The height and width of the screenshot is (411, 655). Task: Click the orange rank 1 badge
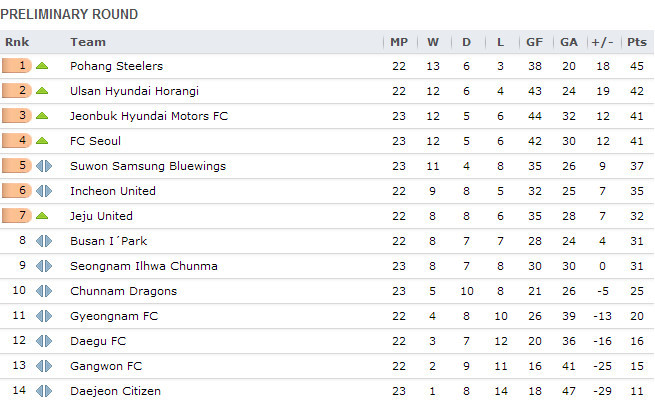17,66
